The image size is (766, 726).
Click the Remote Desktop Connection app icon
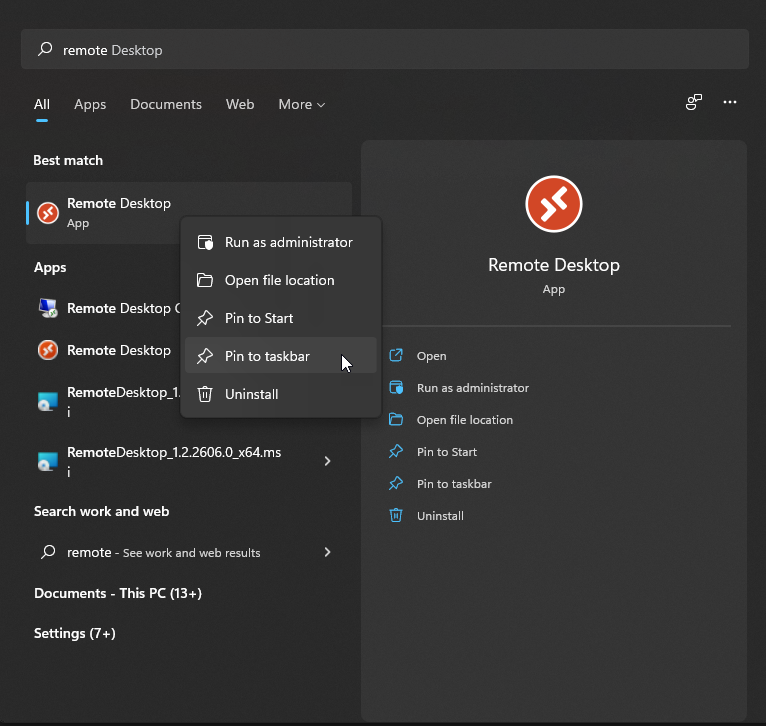47,308
